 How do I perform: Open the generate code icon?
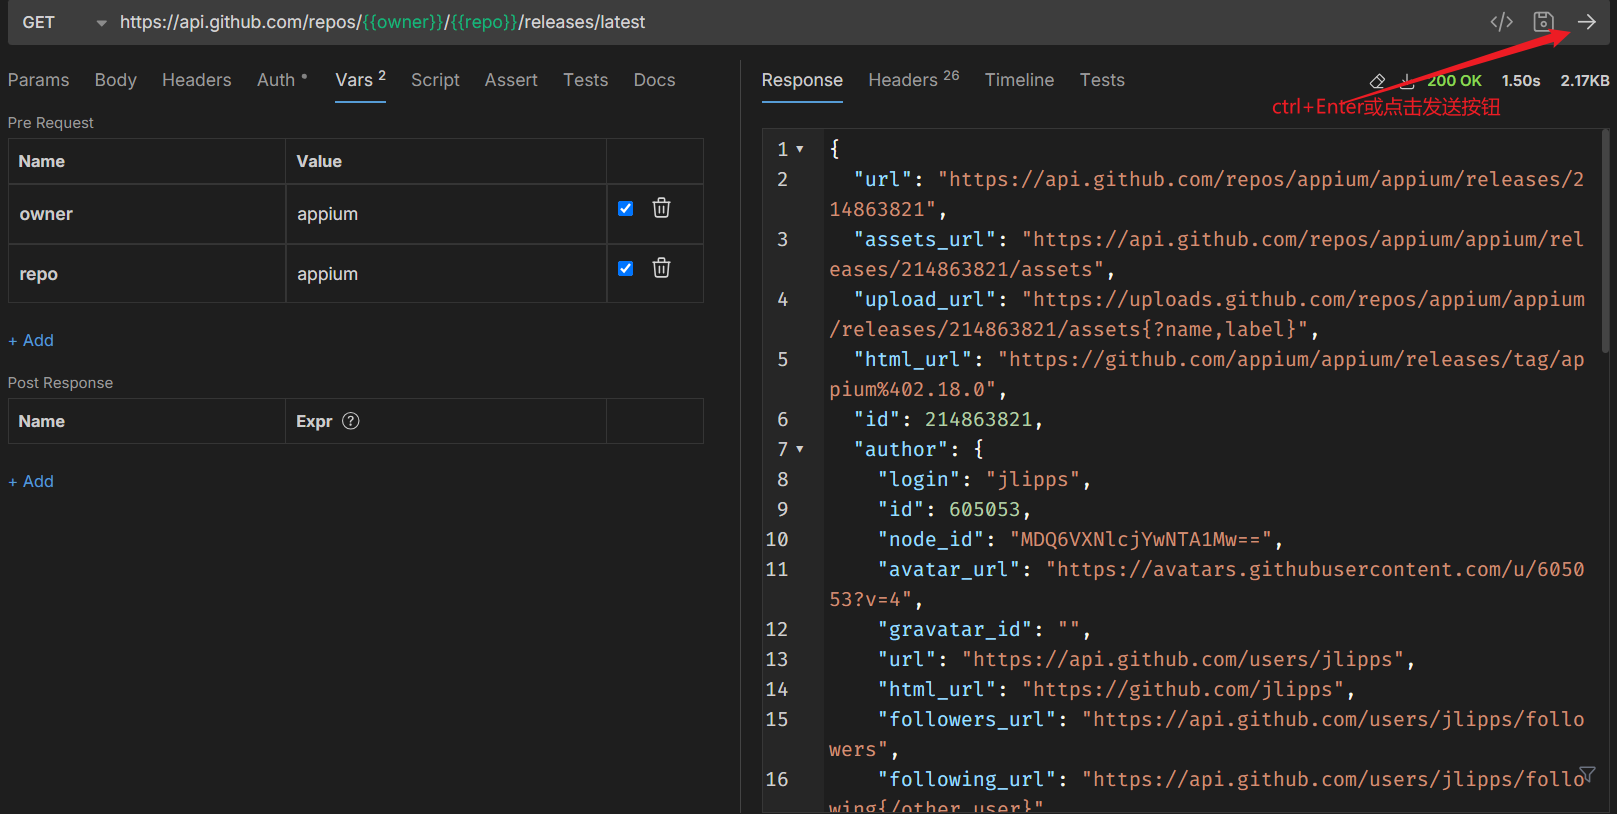pyautogui.click(x=1501, y=22)
